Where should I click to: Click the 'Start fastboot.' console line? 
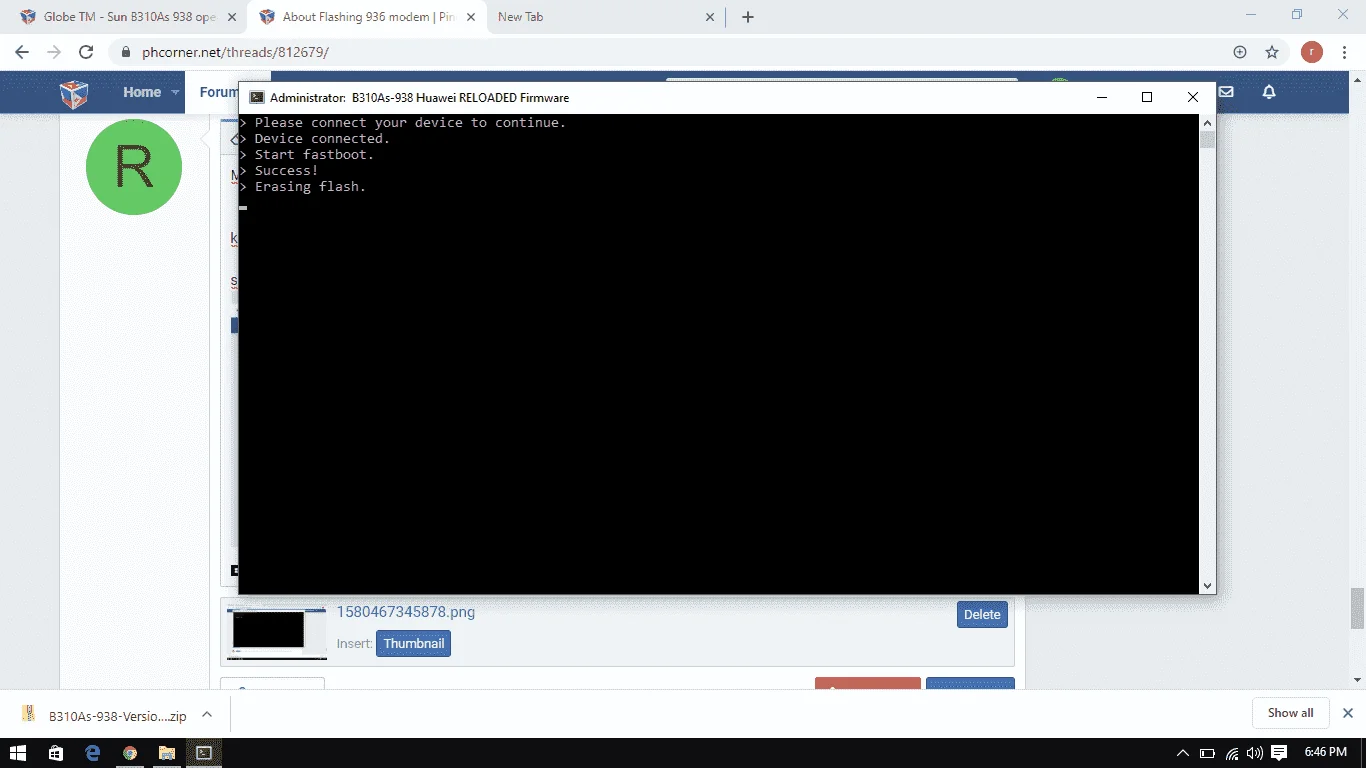[314, 155]
